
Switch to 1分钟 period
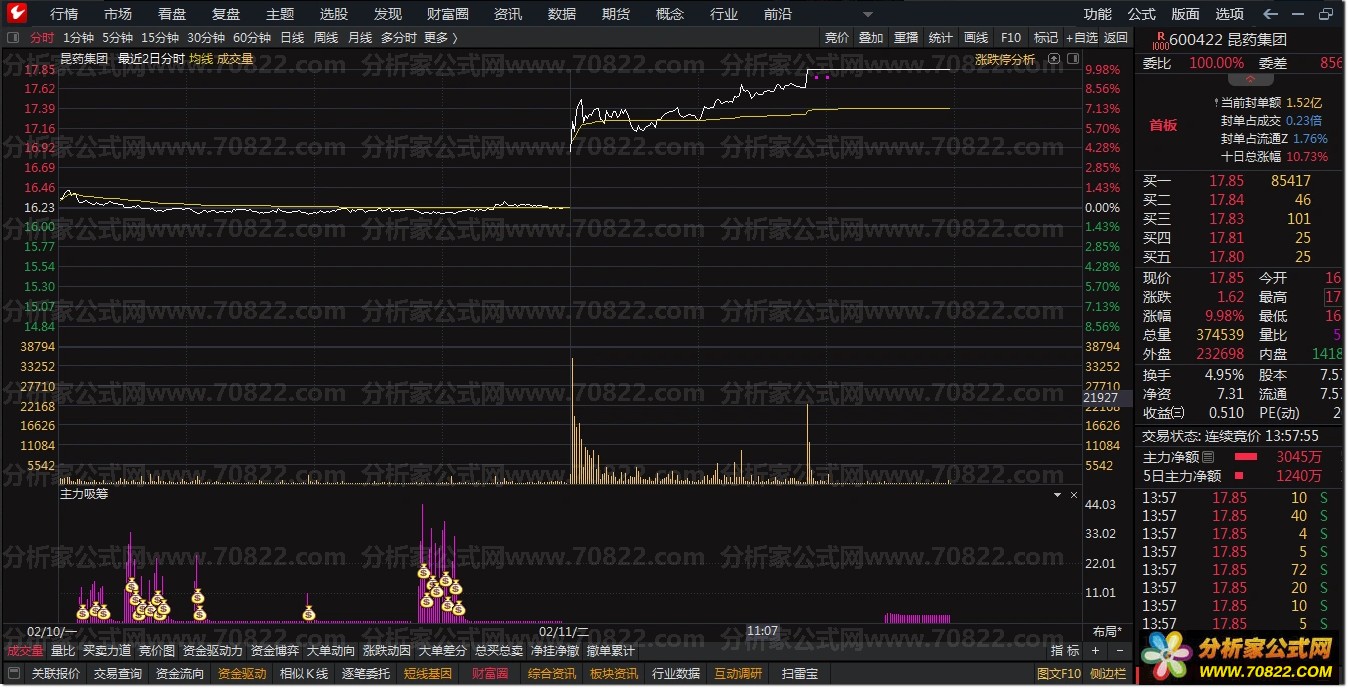[78, 37]
